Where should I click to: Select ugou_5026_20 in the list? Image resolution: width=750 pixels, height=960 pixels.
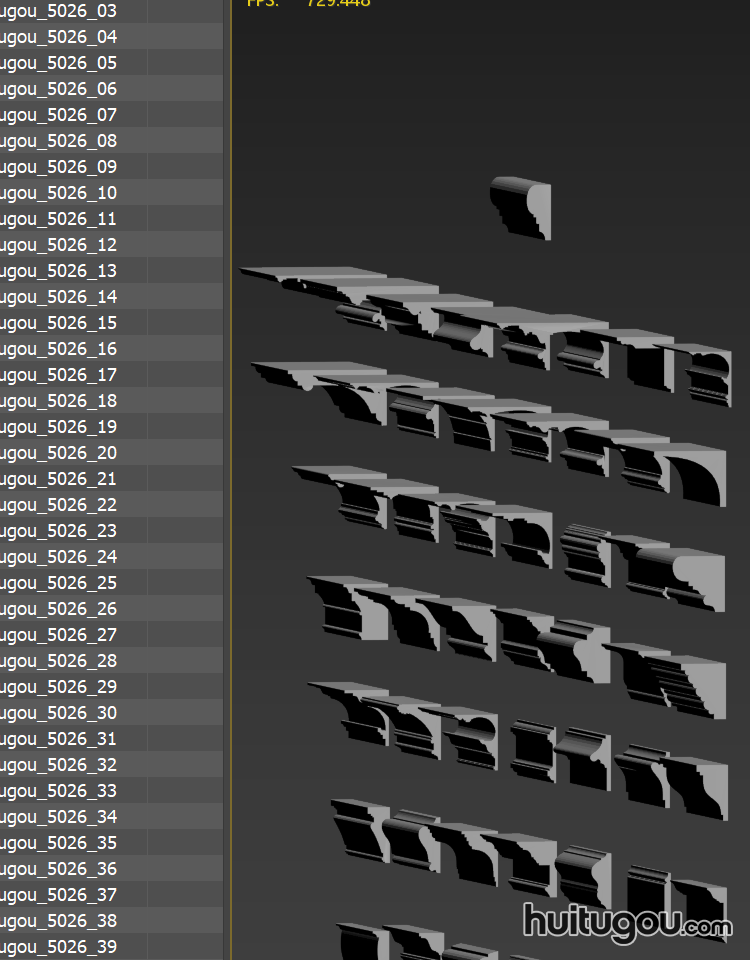point(111,452)
